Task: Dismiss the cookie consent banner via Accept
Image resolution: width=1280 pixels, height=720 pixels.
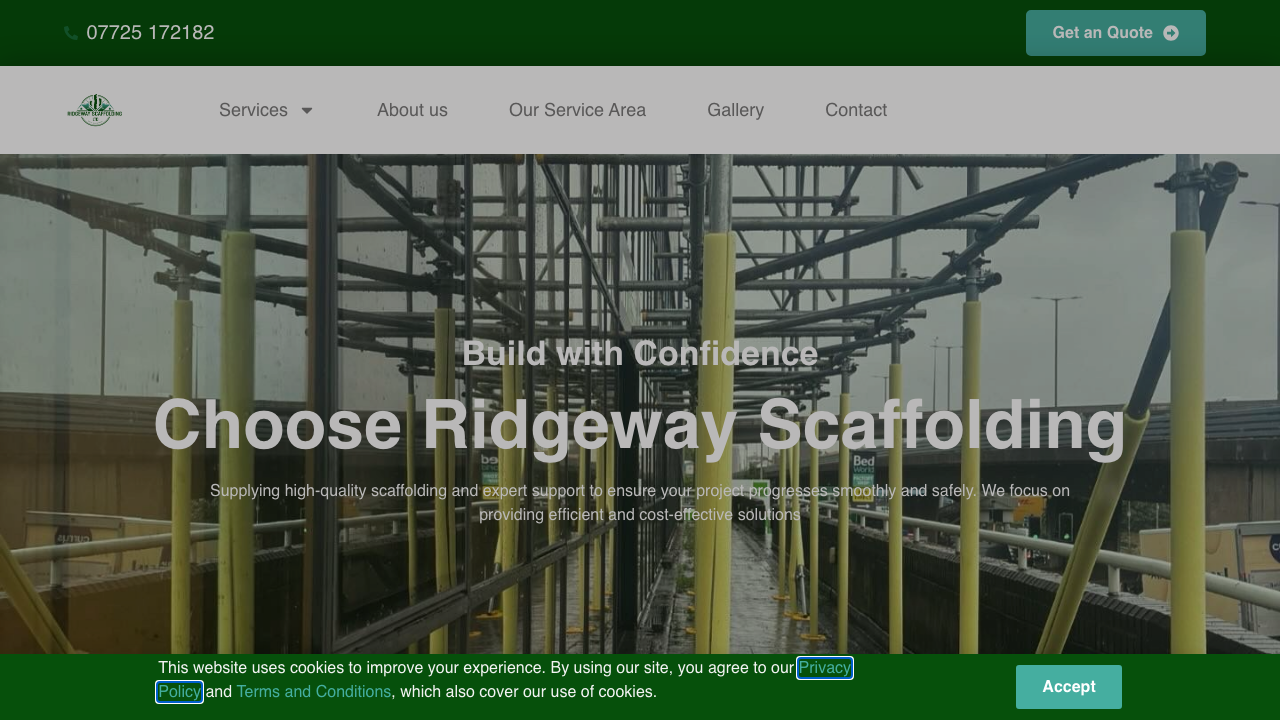Action: (1068, 687)
